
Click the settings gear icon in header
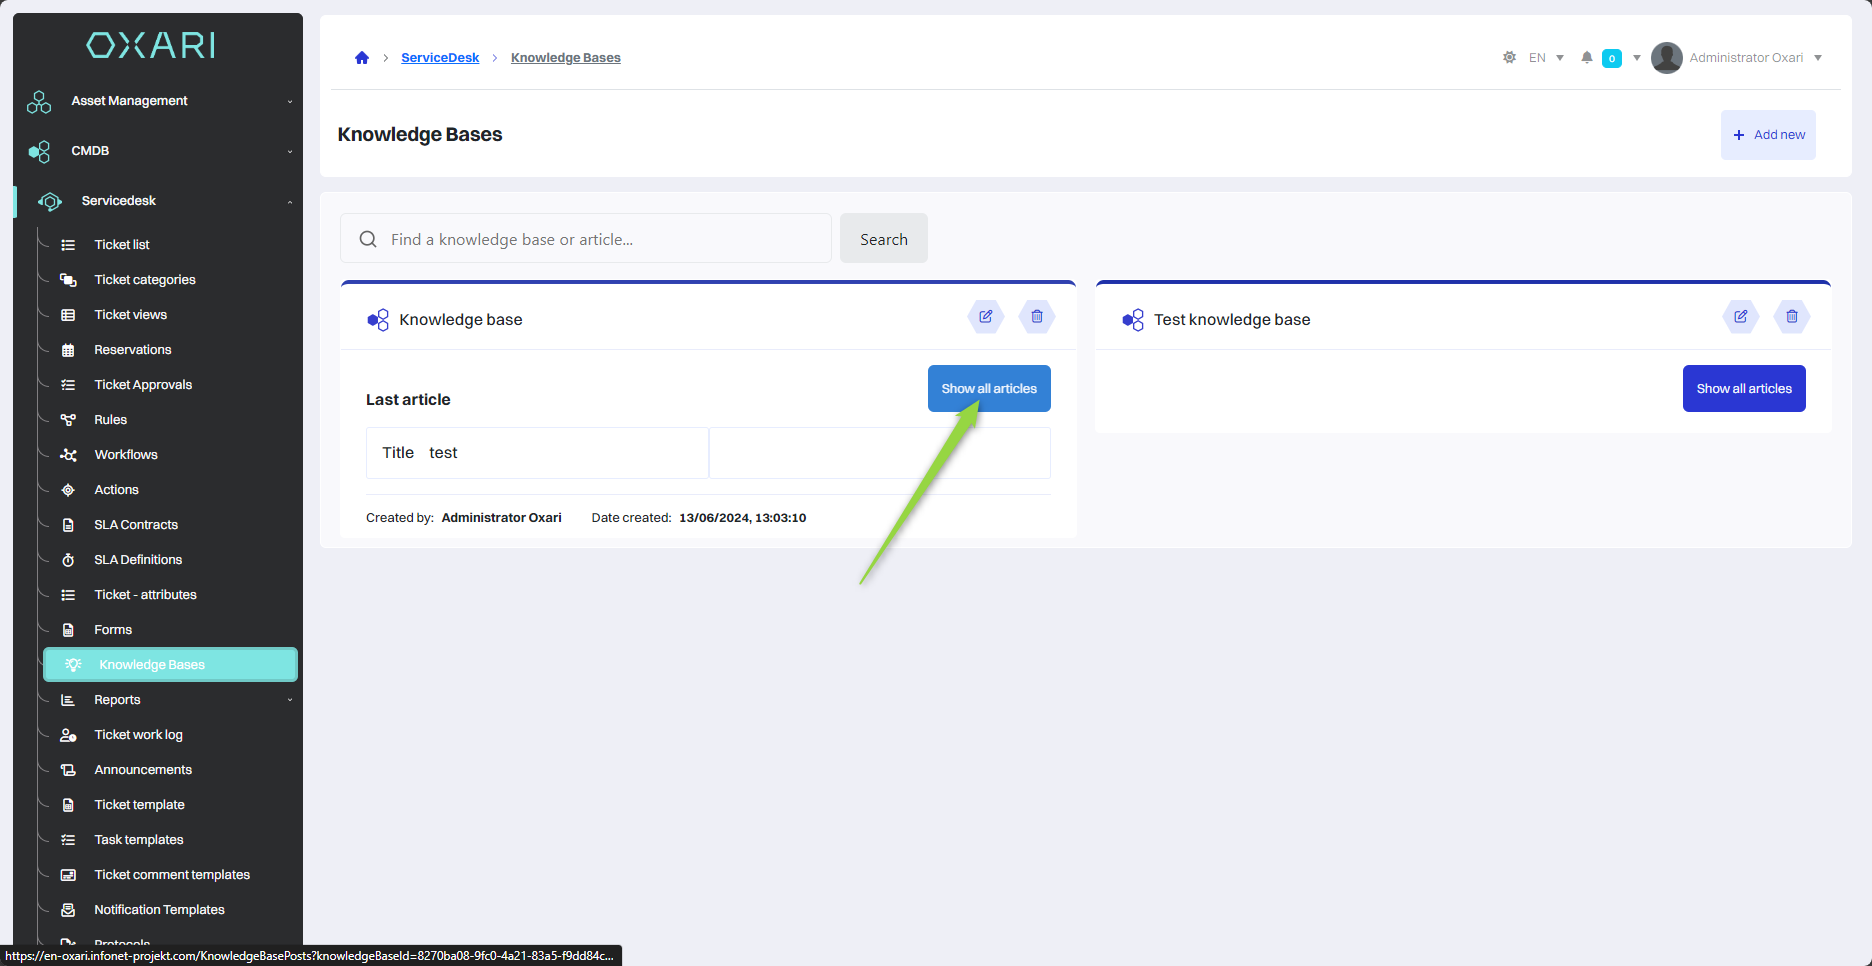pyautogui.click(x=1509, y=58)
